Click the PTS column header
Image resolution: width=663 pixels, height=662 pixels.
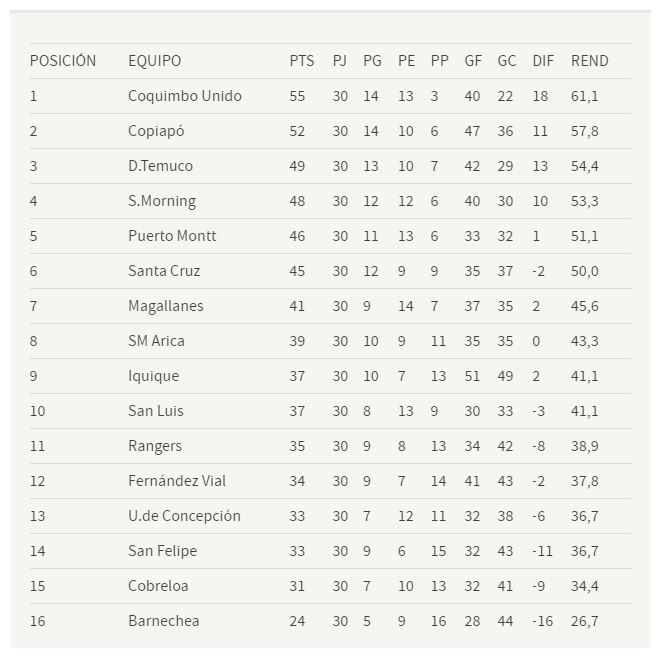click(301, 61)
